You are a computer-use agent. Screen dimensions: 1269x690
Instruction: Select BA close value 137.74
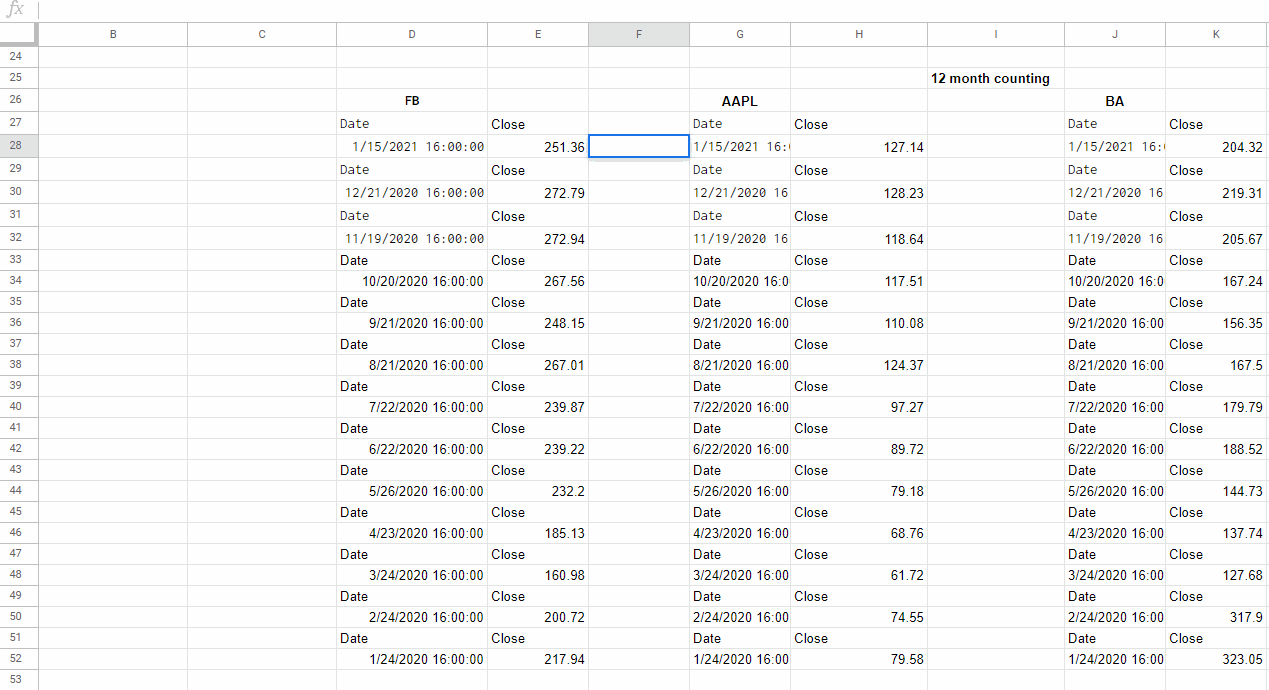(1216, 534)
